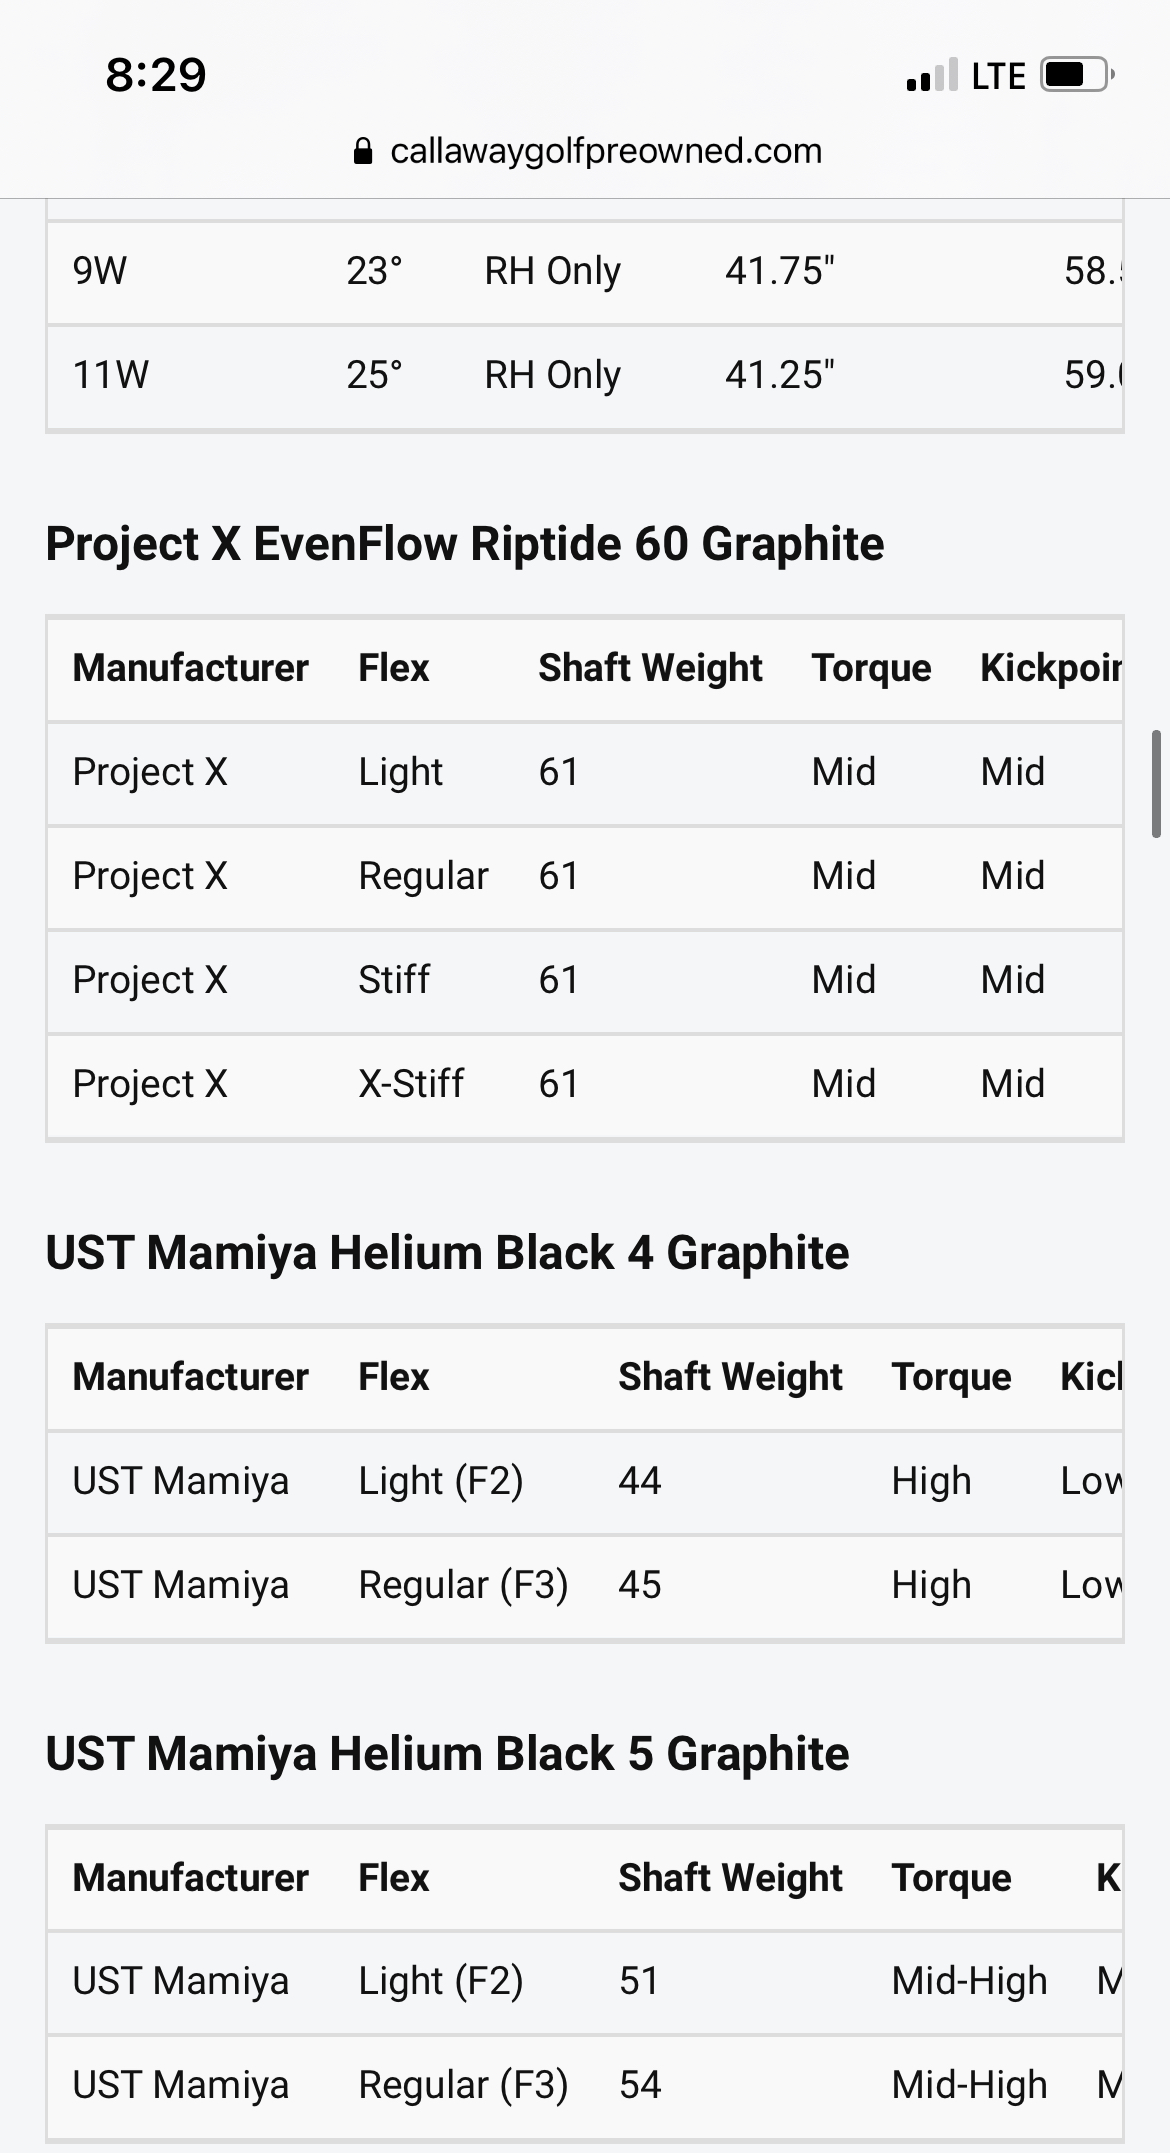Select the Stiff flex cell
The height and width of the screenshot is (2153, 1170).
(x=394, y=980)
